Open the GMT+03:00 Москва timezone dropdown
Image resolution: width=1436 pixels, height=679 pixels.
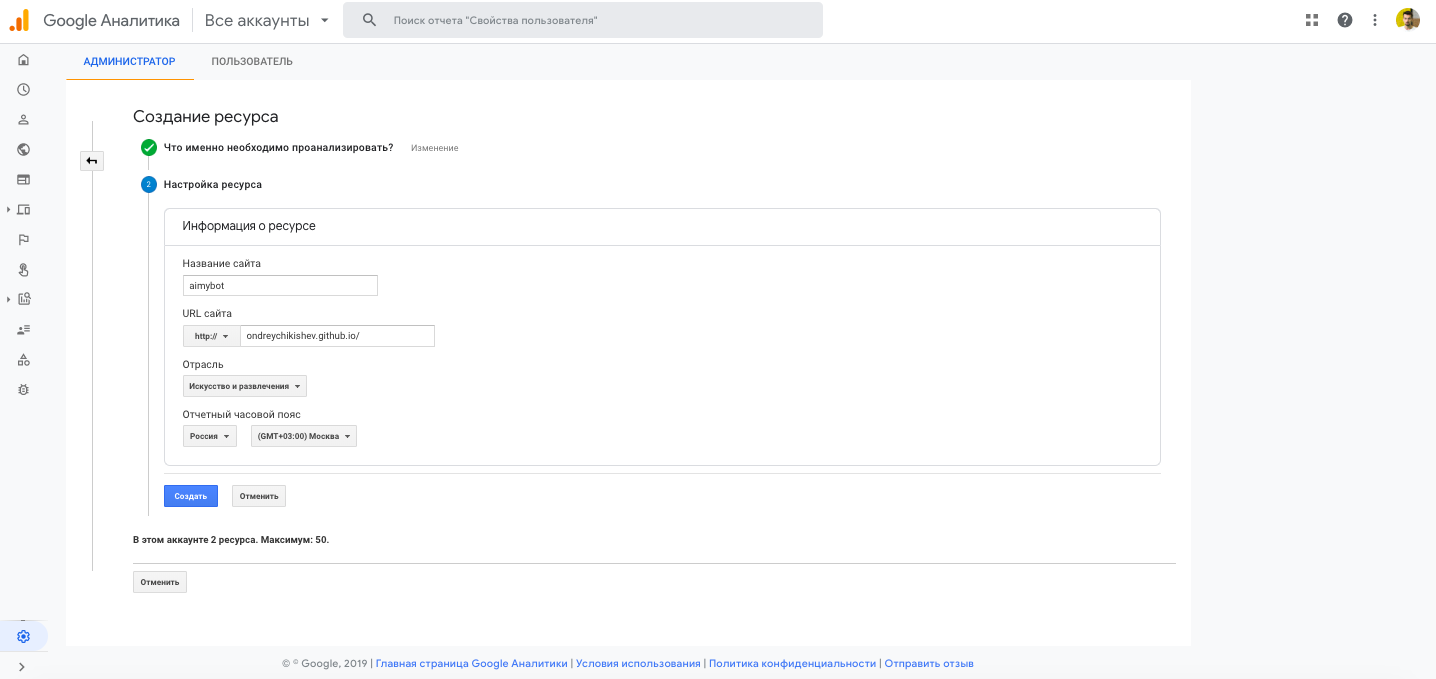click(x=304, y=436)
